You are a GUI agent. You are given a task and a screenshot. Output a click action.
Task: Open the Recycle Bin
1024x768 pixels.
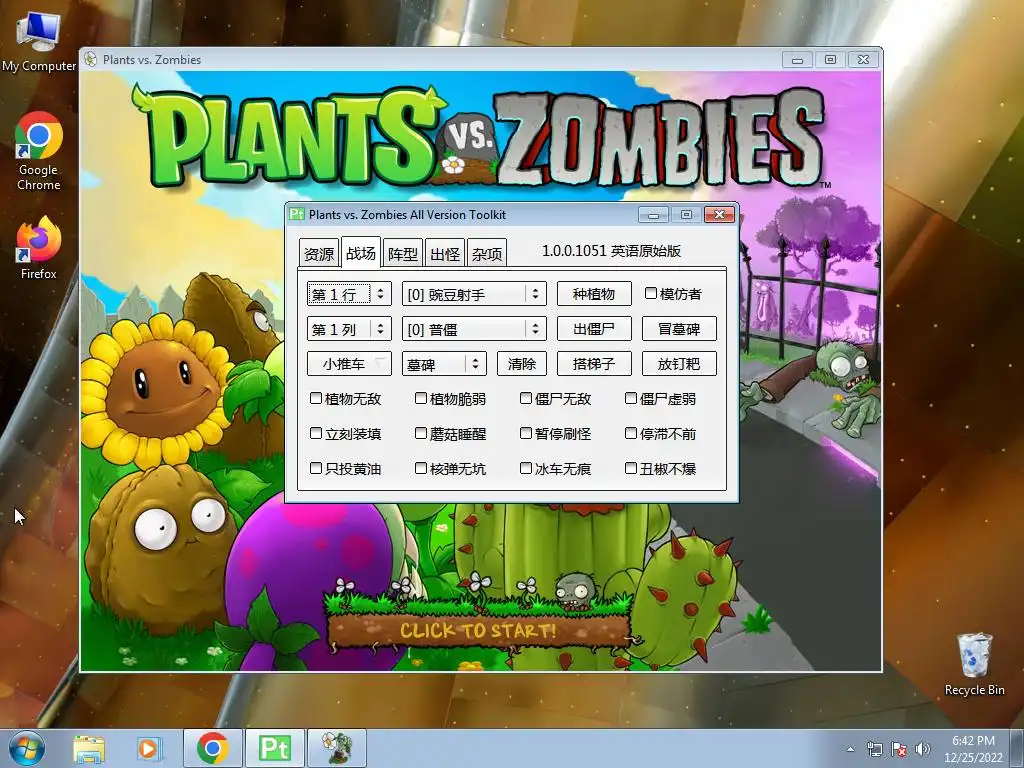pos(974,664)
